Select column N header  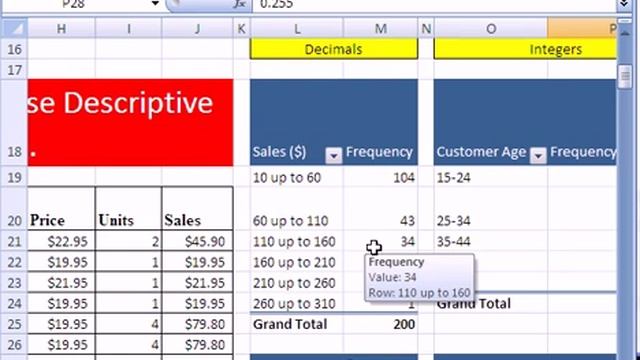pyautogui.click(x=426, y=29)
